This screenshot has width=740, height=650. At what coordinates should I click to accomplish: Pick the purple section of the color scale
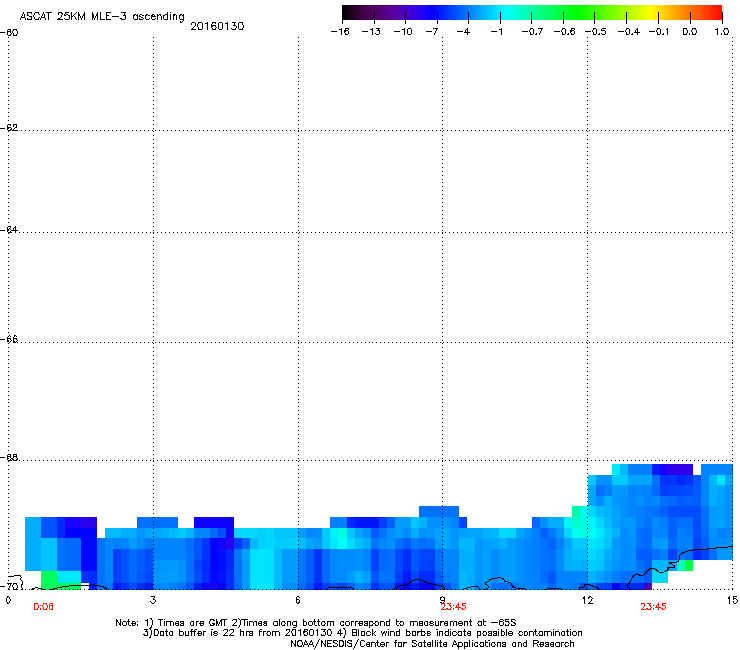(396, 13)
